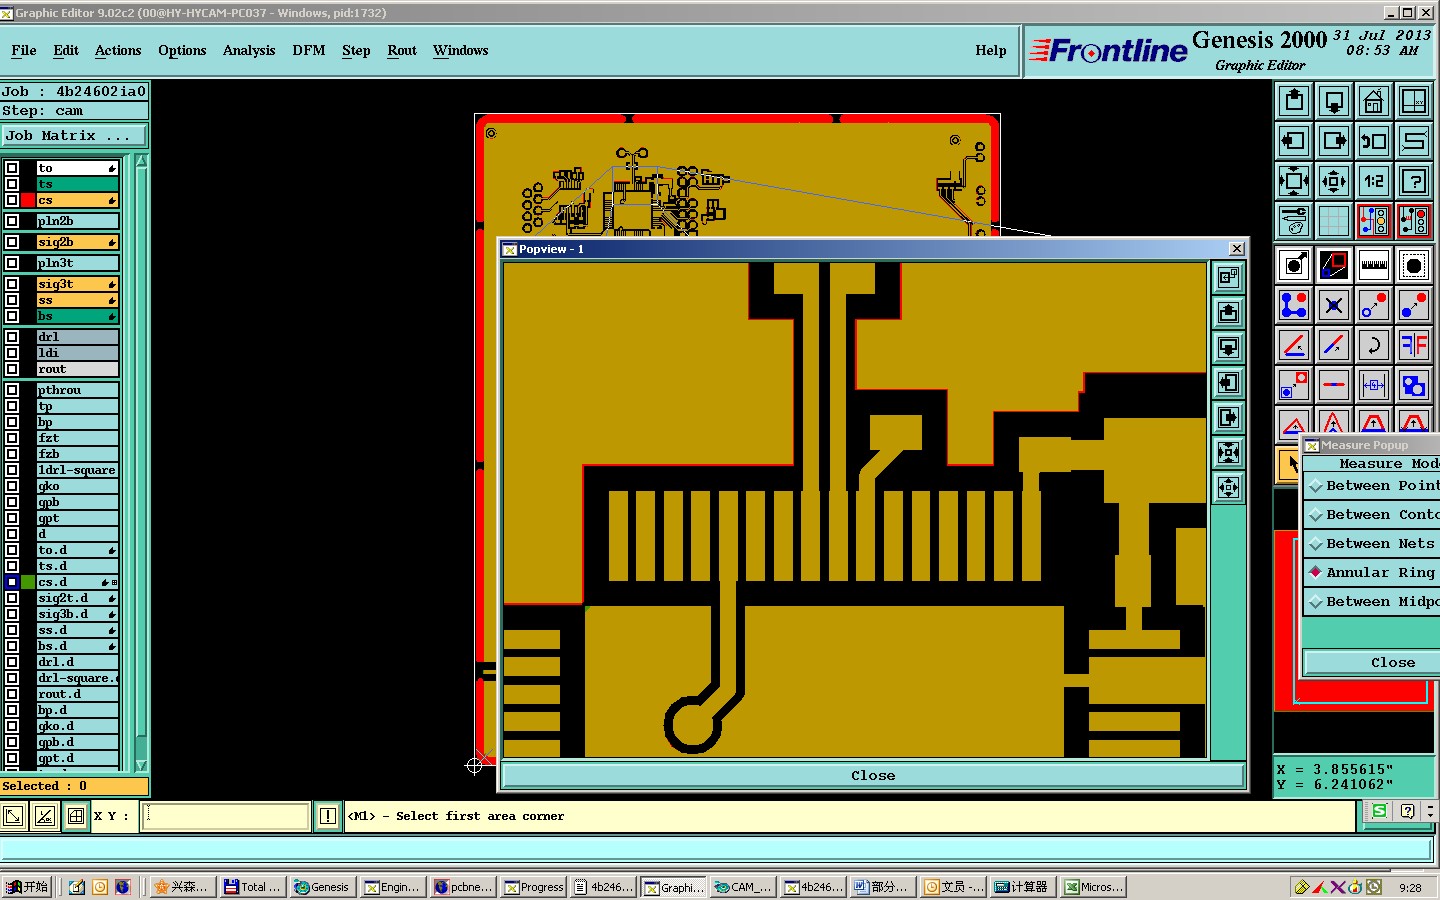Select the 'sig3t' layer row
1440x900 pixels.
[78, 284]
